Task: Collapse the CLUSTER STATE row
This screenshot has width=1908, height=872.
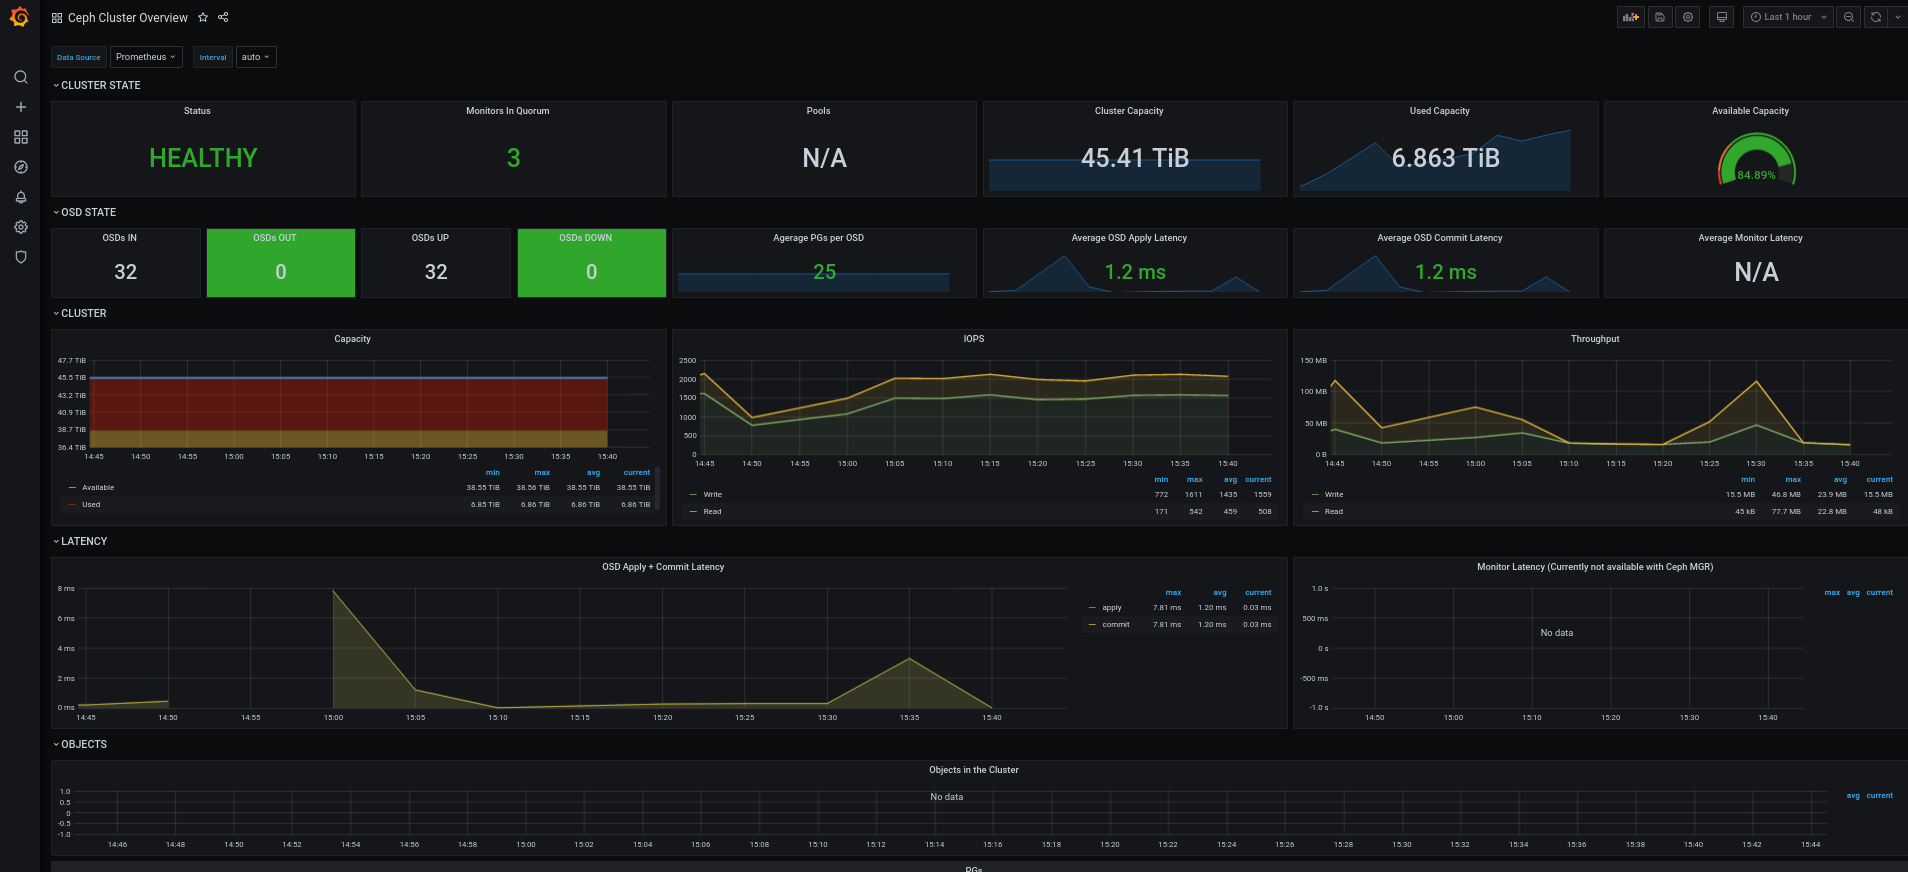Action: (100, 86)
